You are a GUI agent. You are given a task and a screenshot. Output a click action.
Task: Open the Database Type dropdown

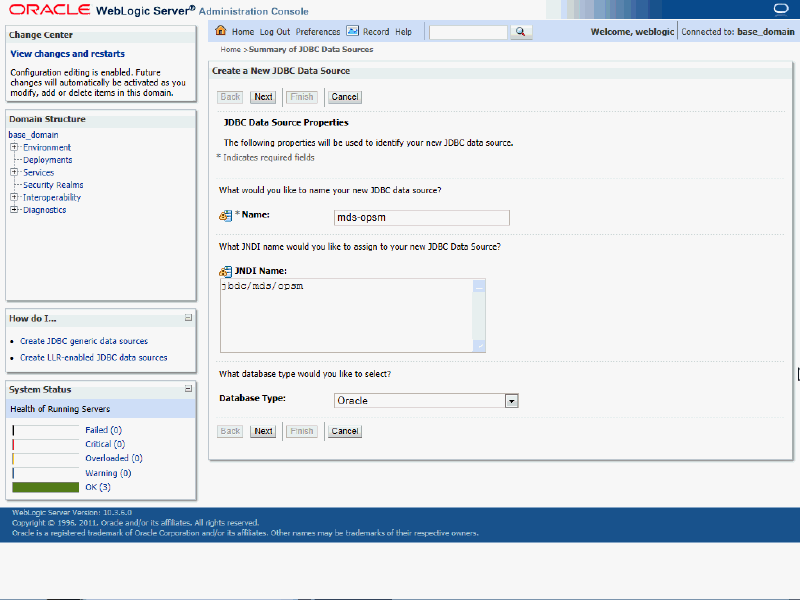click(x=512, y=401)
